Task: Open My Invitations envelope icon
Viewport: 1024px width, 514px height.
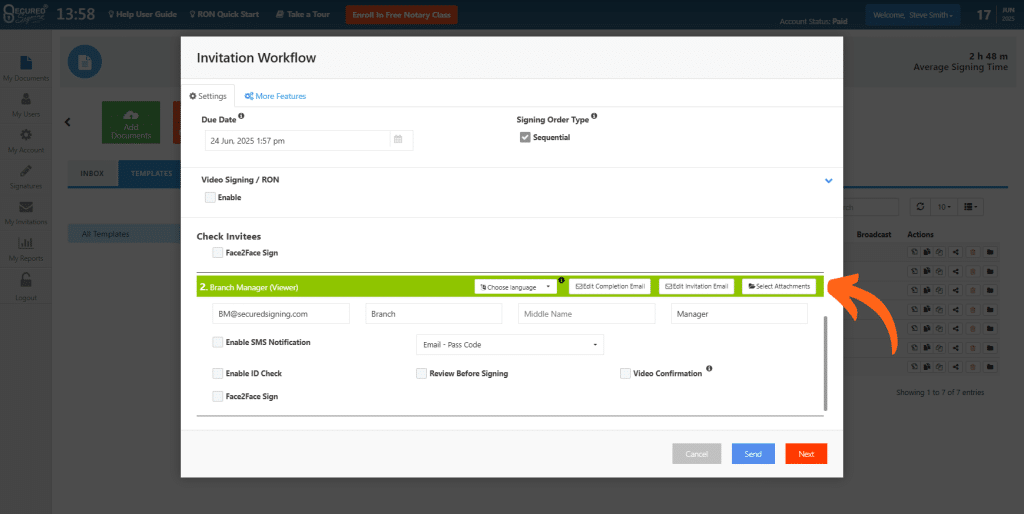Action: point(25,208)
